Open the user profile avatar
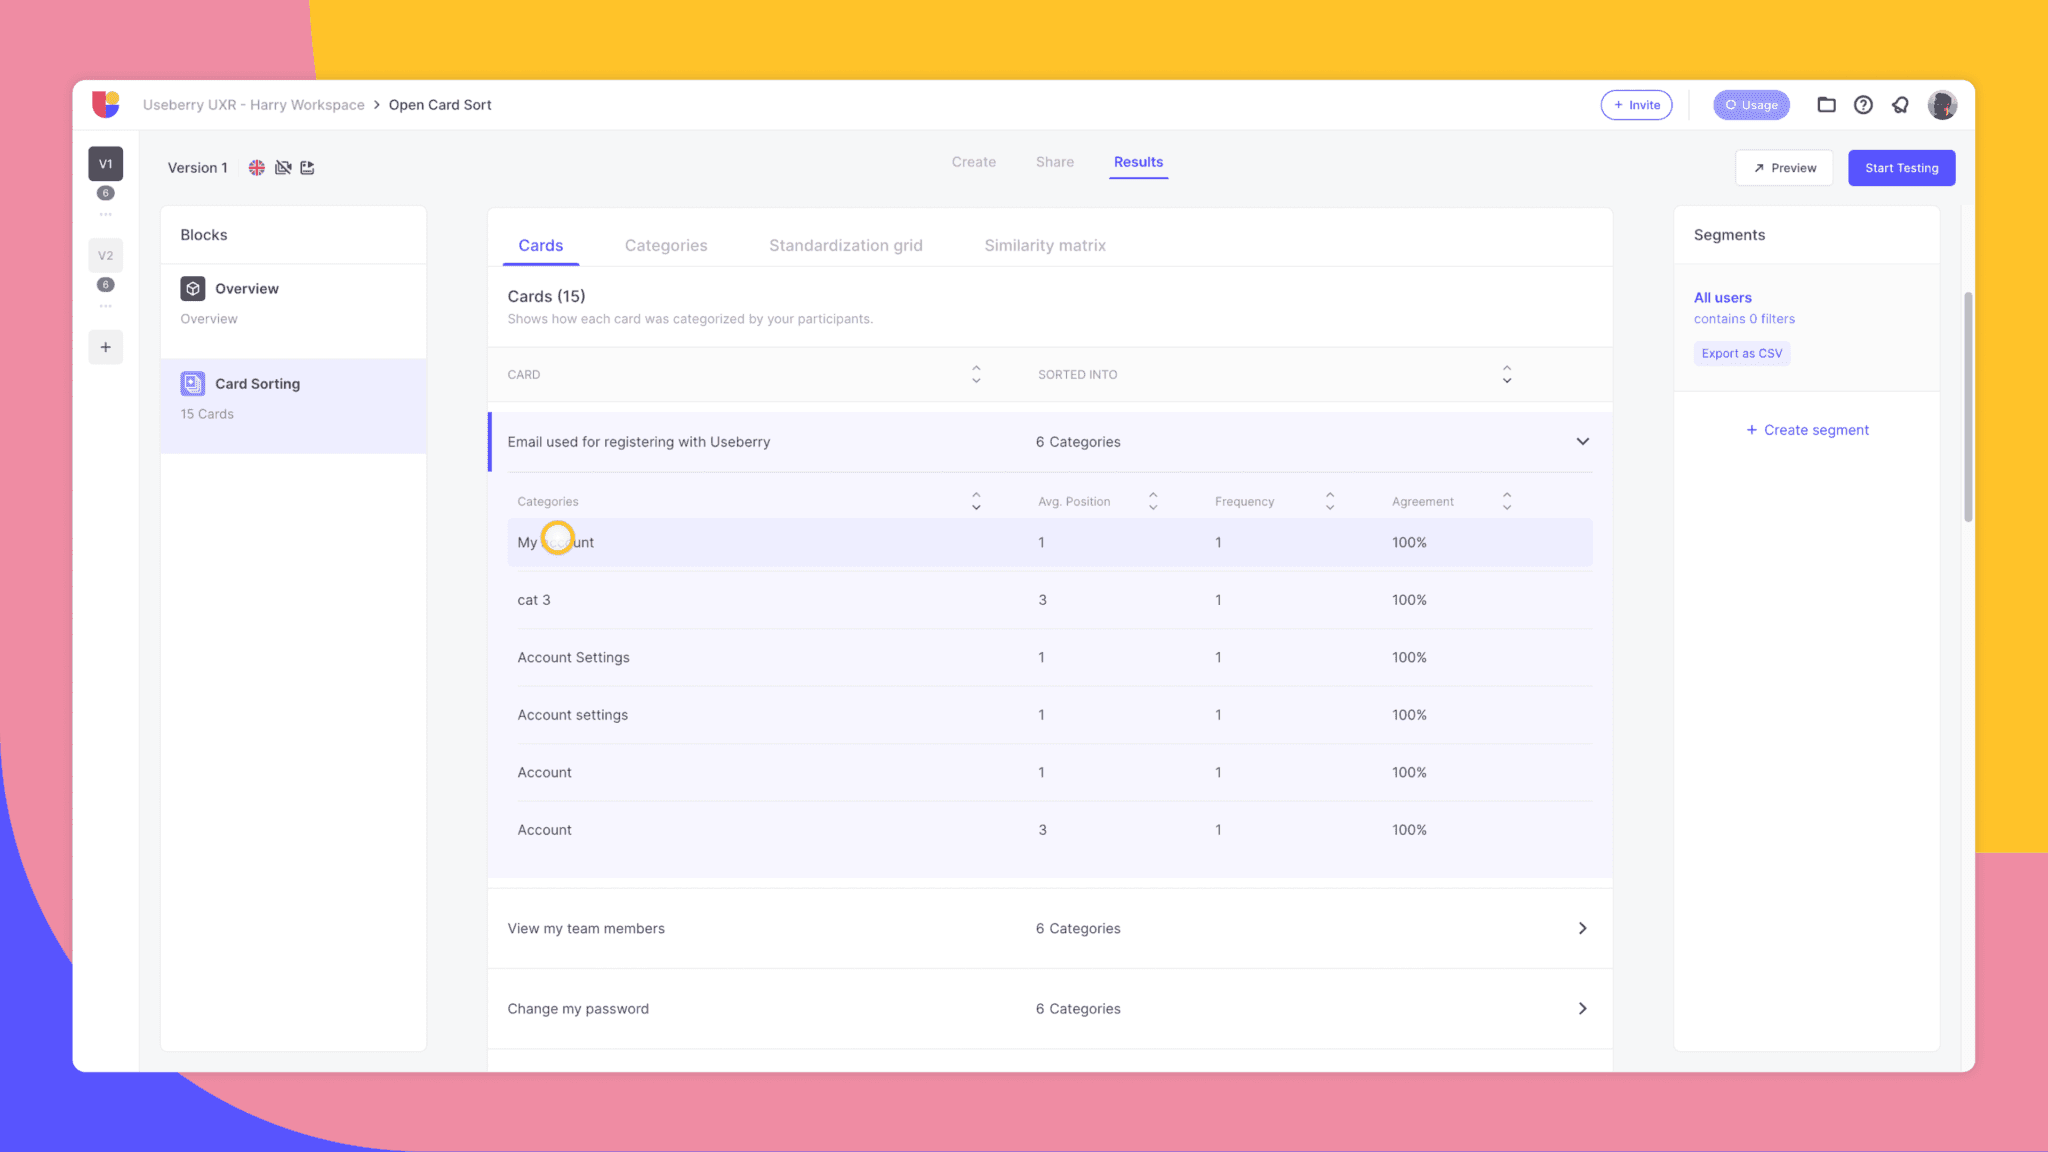2048x1152 pixels. point(1942,105)
